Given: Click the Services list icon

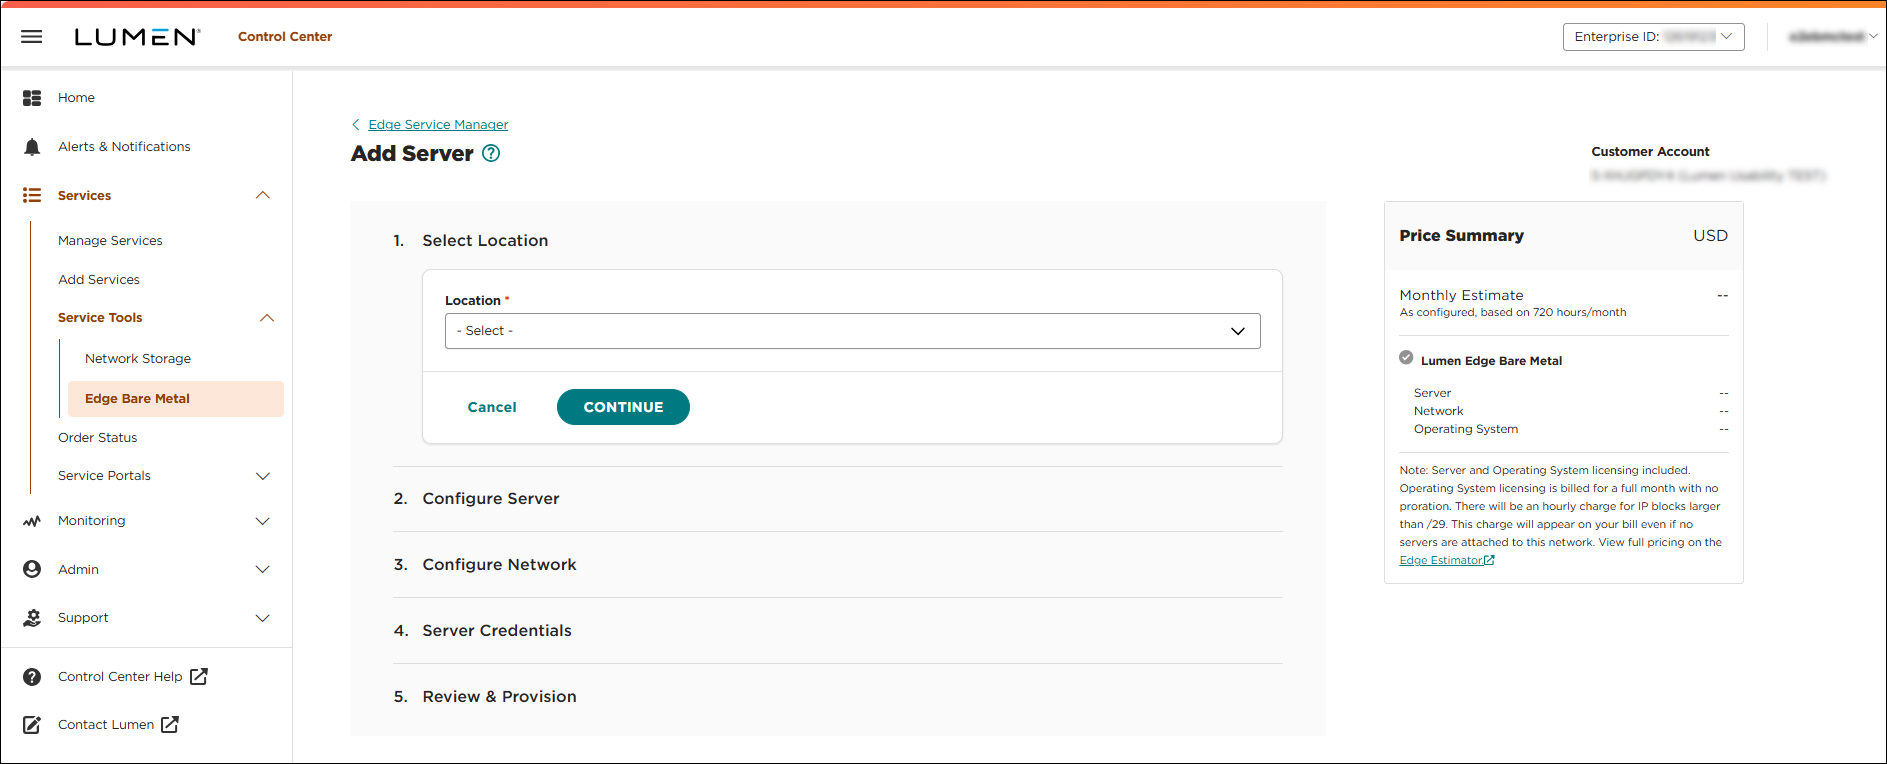Looking at the screenshot, I should click(x=32, y=195).
